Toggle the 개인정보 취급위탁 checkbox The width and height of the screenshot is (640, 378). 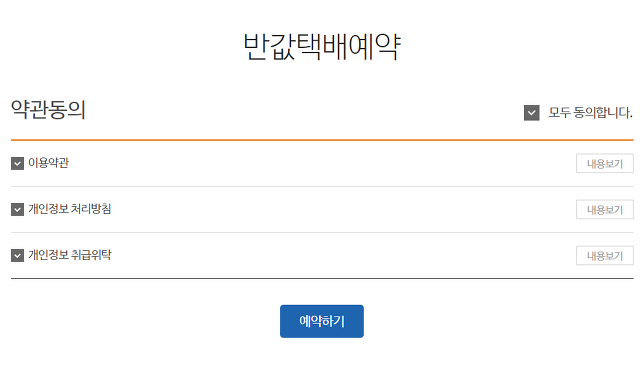[x=17, y=256]
